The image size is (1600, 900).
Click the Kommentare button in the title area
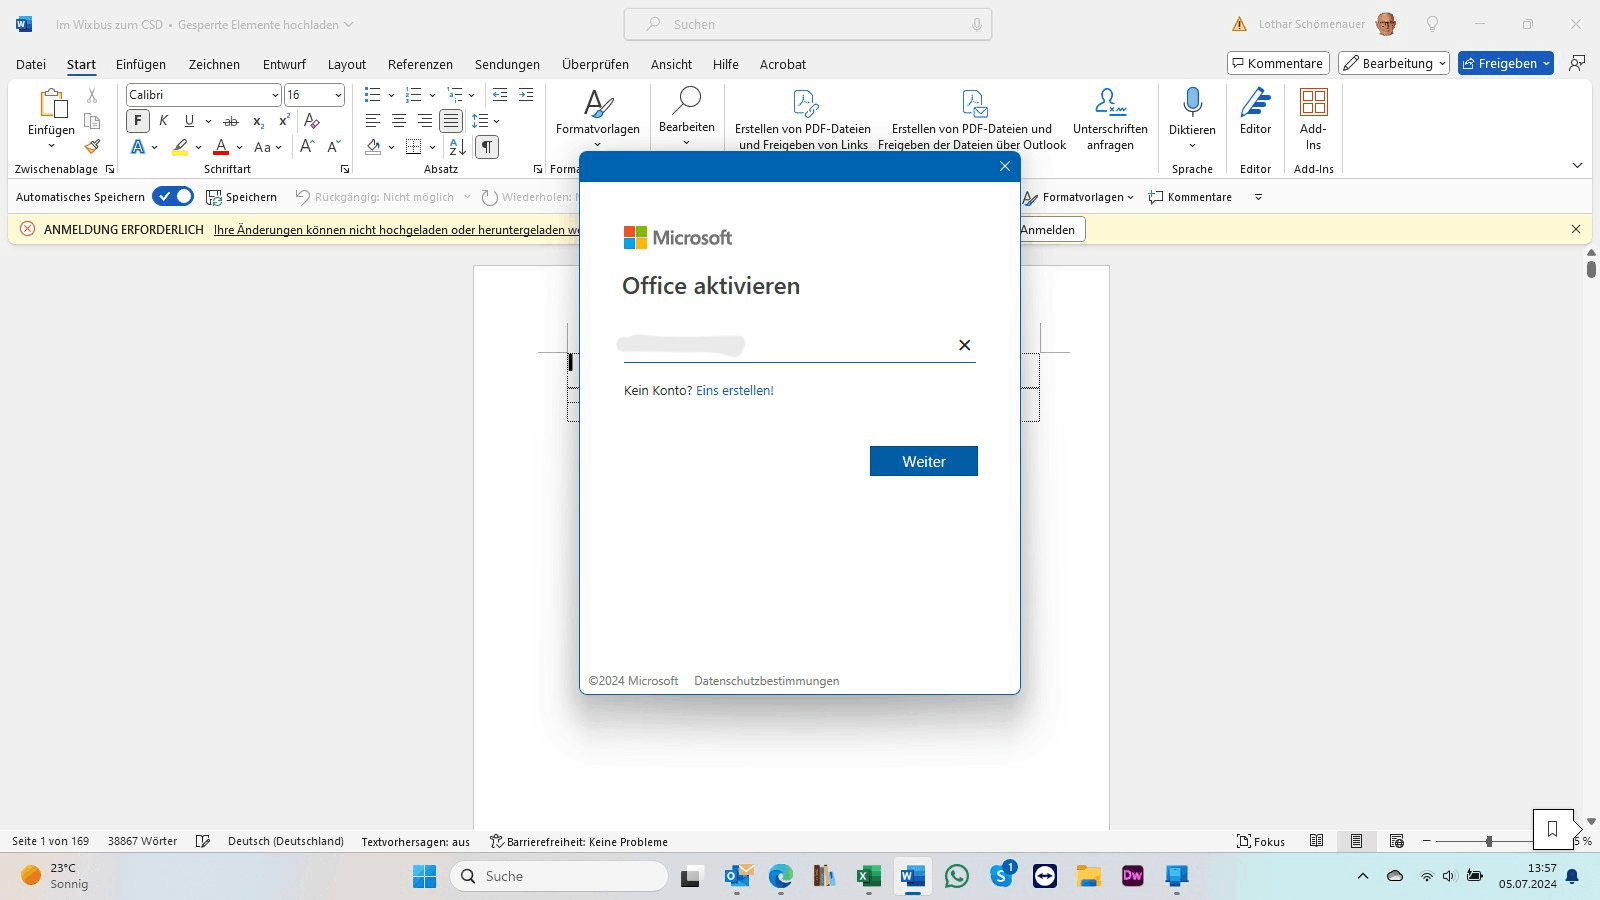pyautogui.click(x=1278, y=63)
